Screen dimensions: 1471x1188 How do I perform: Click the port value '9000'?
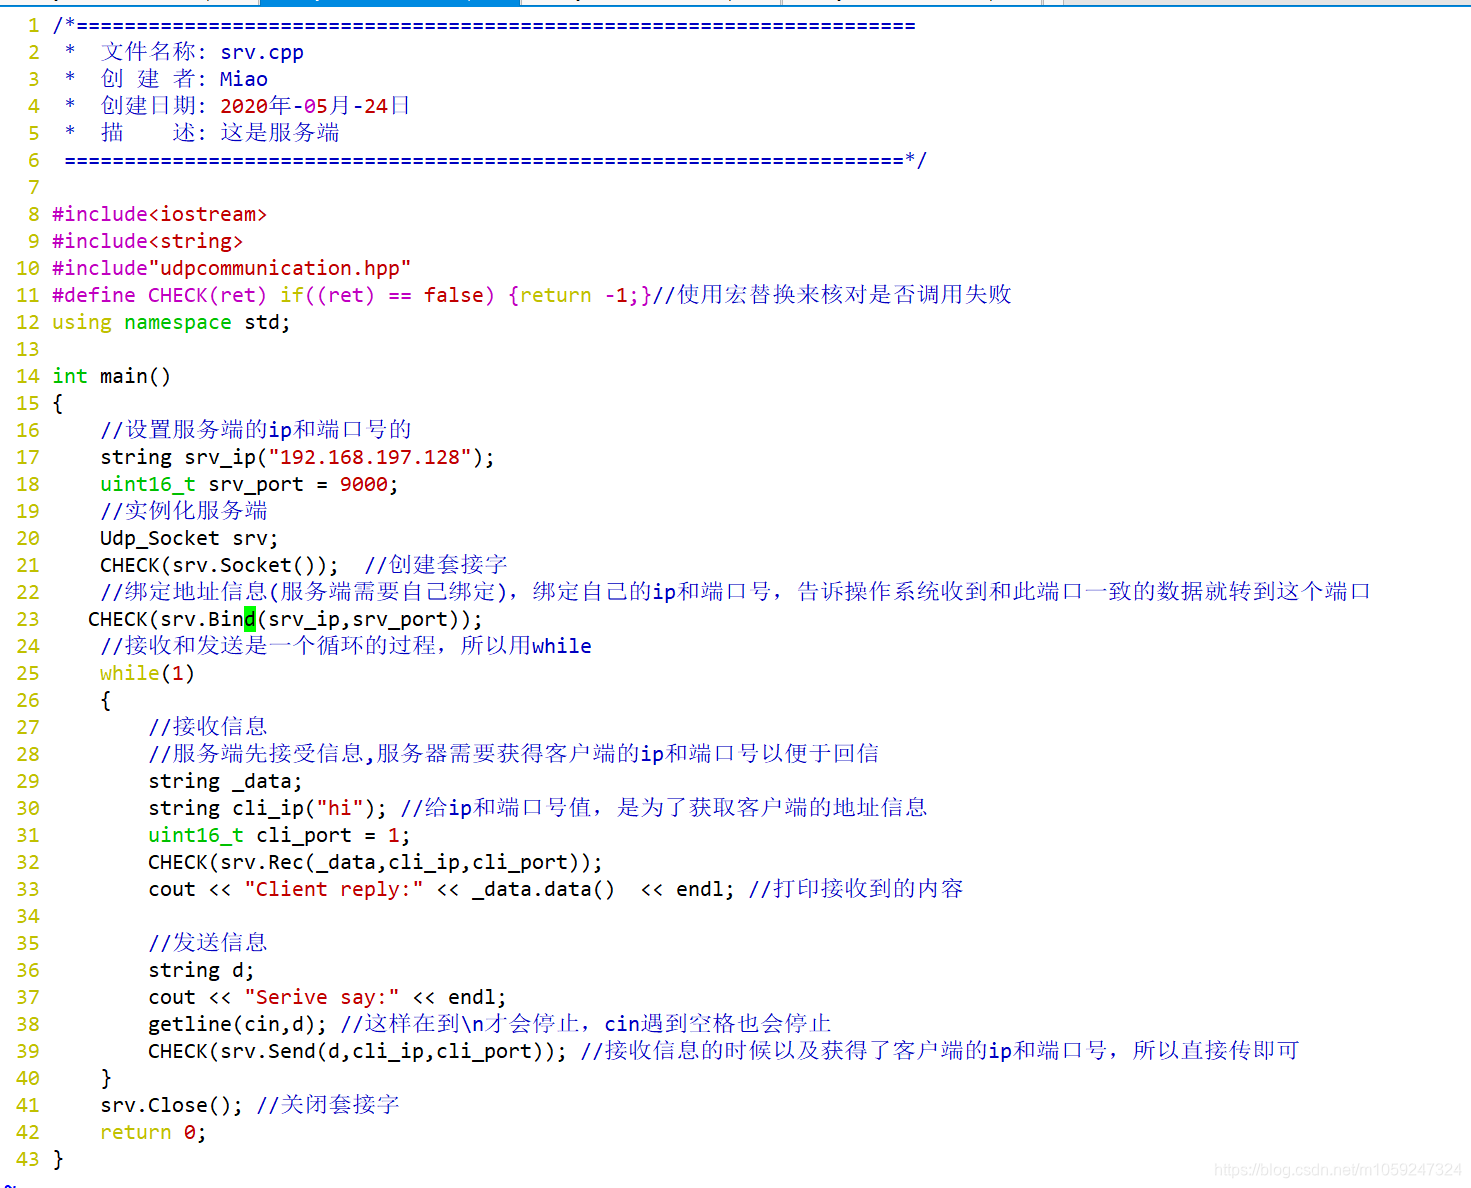tap(364, 484)
